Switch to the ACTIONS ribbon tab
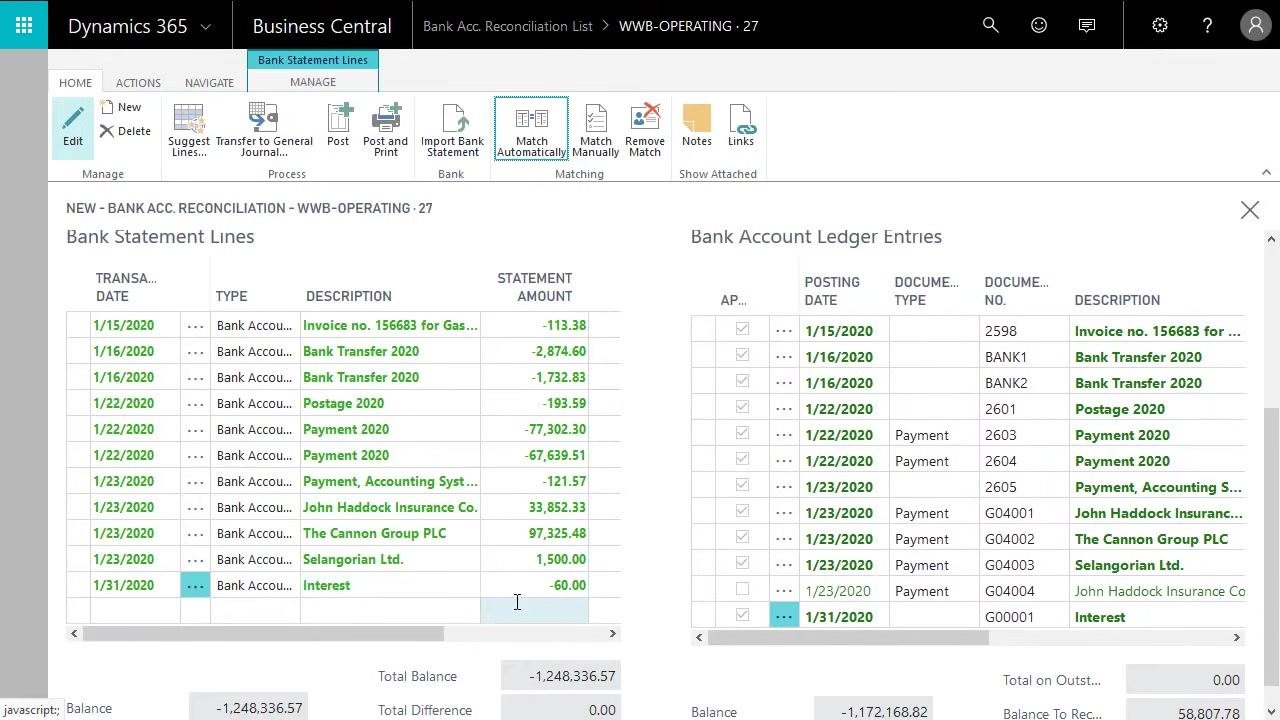The height and width of the screenshot is (720, 1280). coord(138,83)
